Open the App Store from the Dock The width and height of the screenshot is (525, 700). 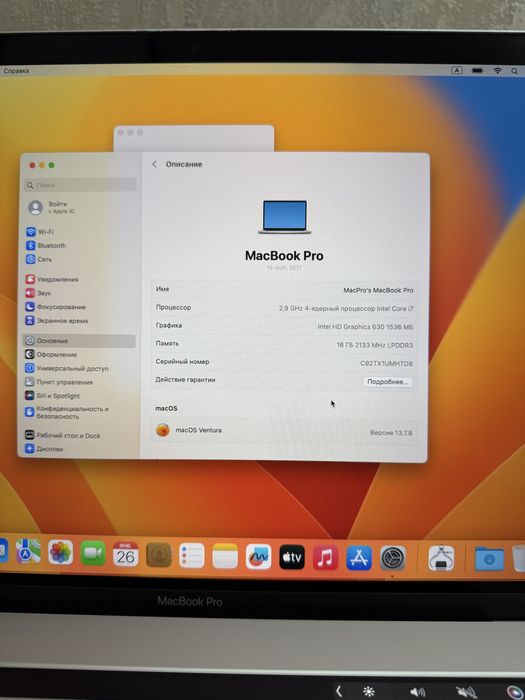(359, 558)
